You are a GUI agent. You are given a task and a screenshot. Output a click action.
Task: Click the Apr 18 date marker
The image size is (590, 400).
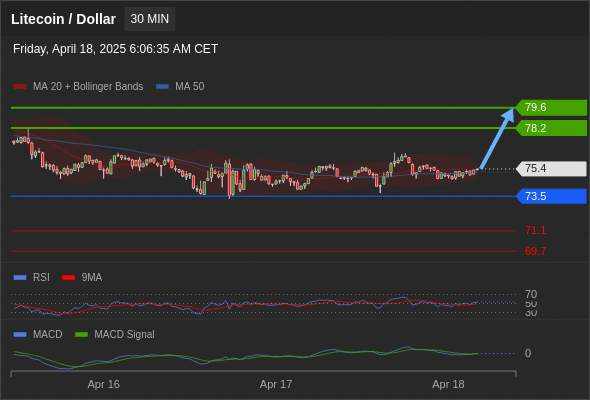coord(448,384)
